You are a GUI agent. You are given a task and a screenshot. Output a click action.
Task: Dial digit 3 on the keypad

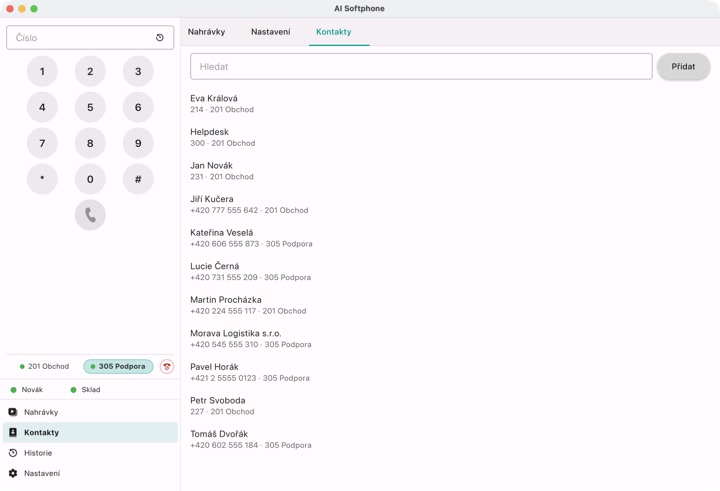(x=138, y=71)
